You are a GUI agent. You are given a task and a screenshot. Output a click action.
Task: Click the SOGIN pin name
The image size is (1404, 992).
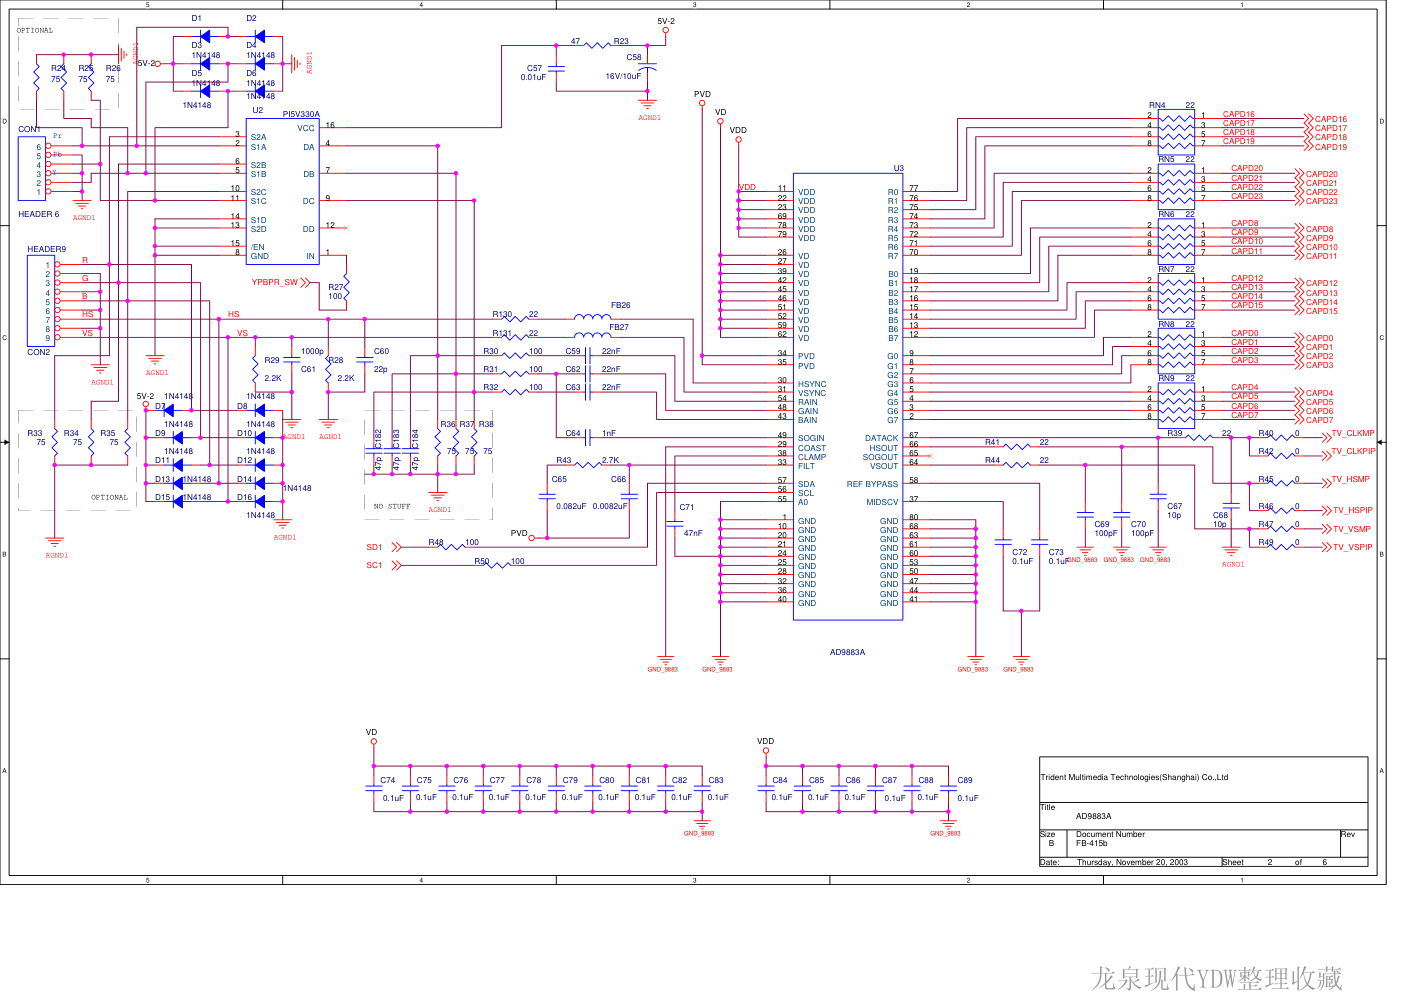click(x=811, y=438)
